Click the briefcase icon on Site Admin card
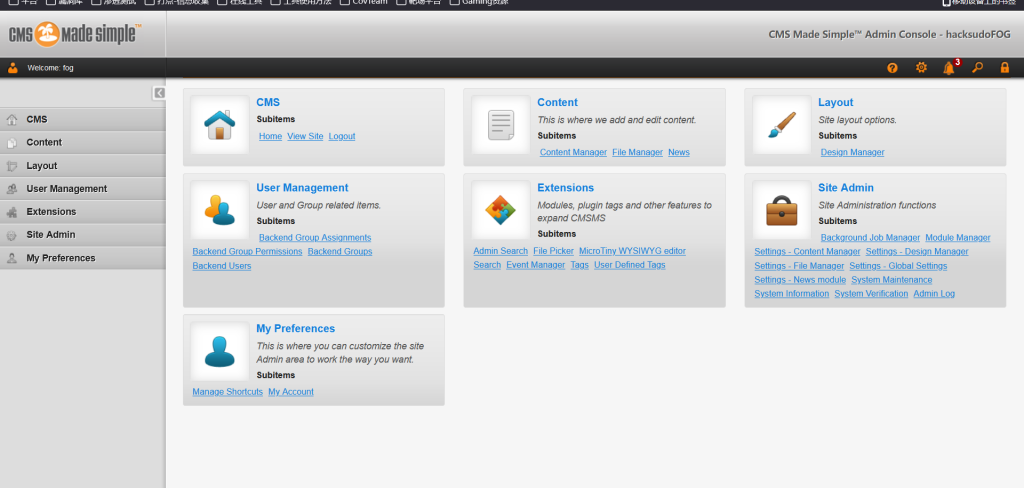Screen dimensions: 1024x488 (x=782, y=210)
